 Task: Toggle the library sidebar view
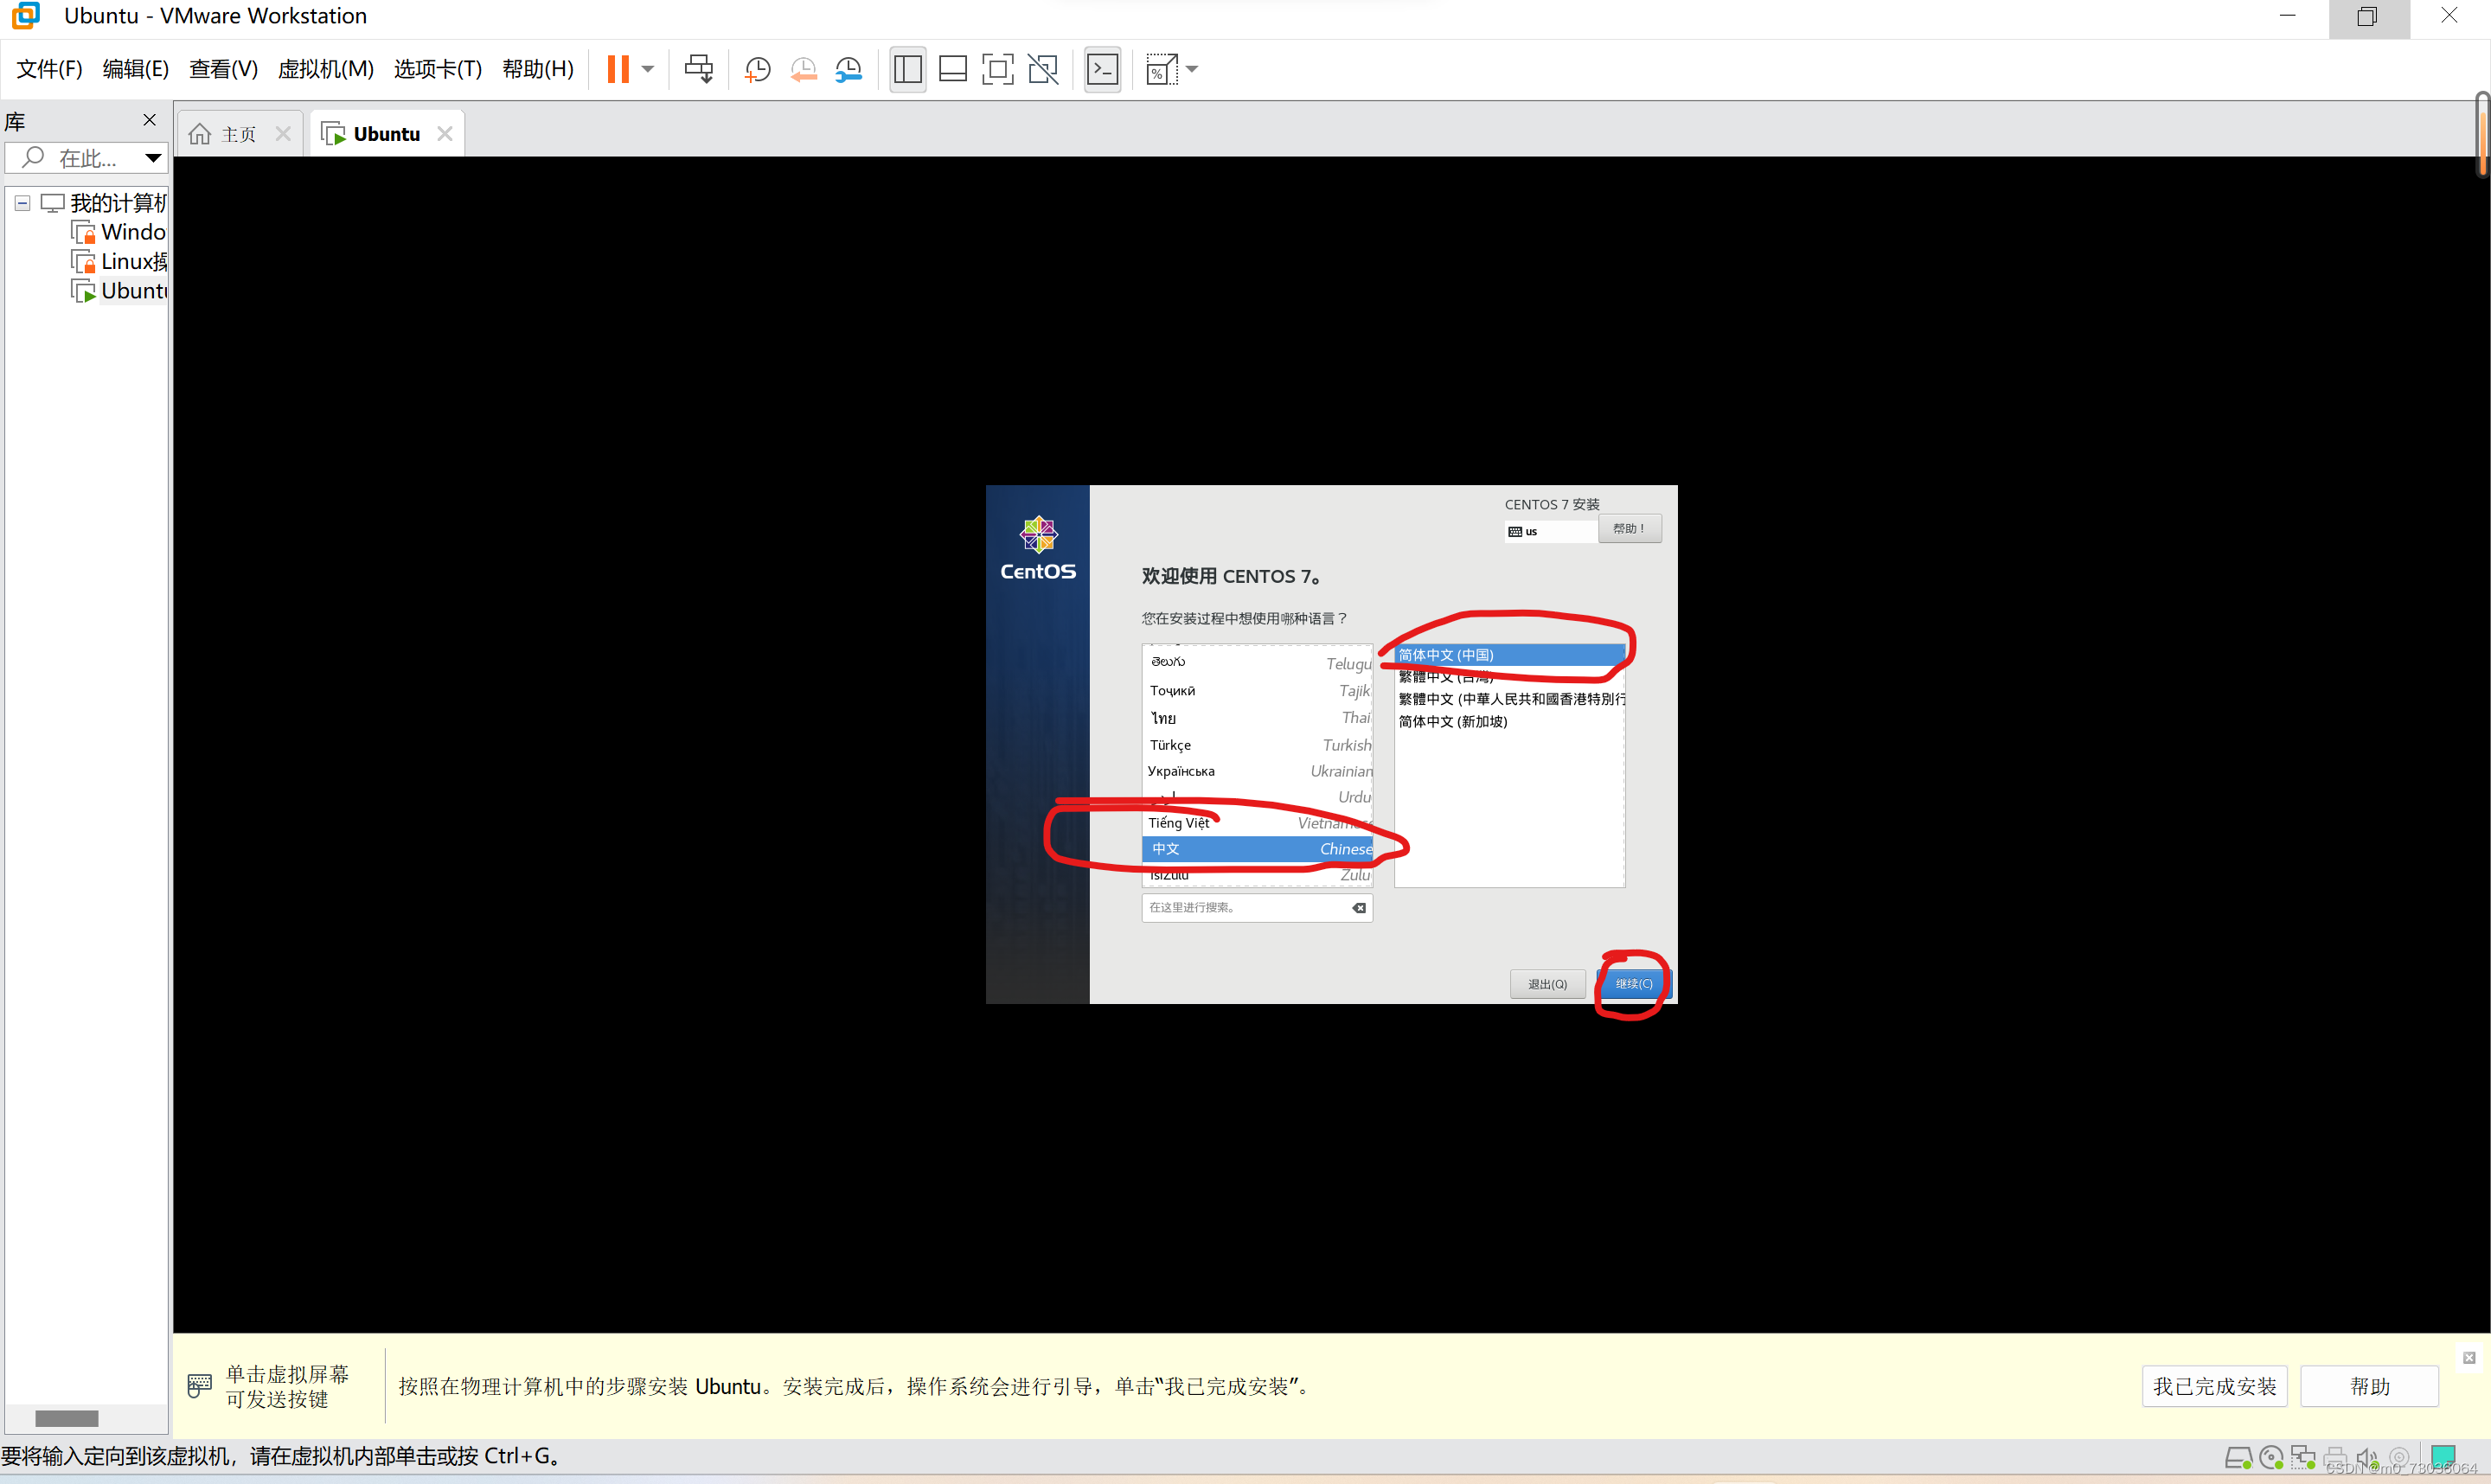point(907,69)
